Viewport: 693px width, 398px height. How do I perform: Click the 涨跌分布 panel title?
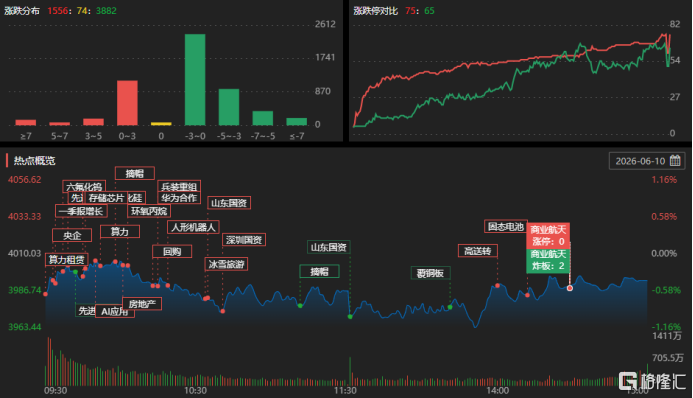22,11
